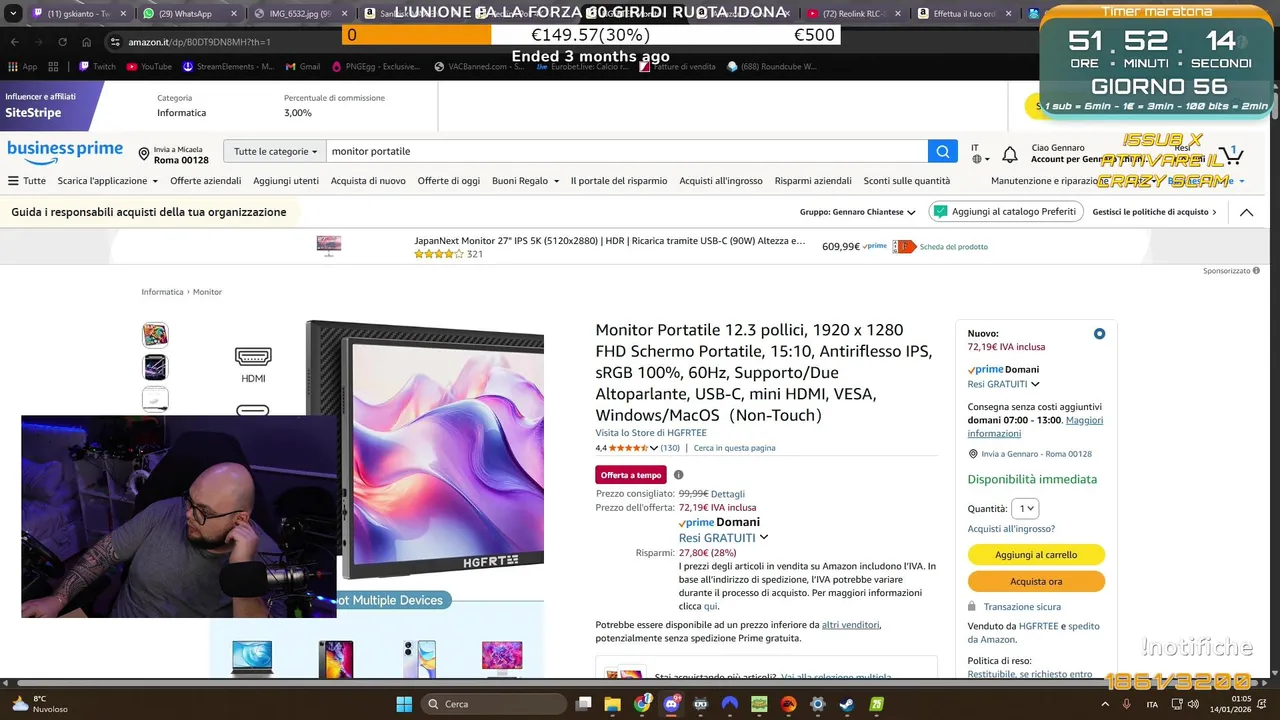Image resolution: width=1280 pixels, height=720 pixels.
Task: Click the browser address bar URL
Action: [199, 42]
